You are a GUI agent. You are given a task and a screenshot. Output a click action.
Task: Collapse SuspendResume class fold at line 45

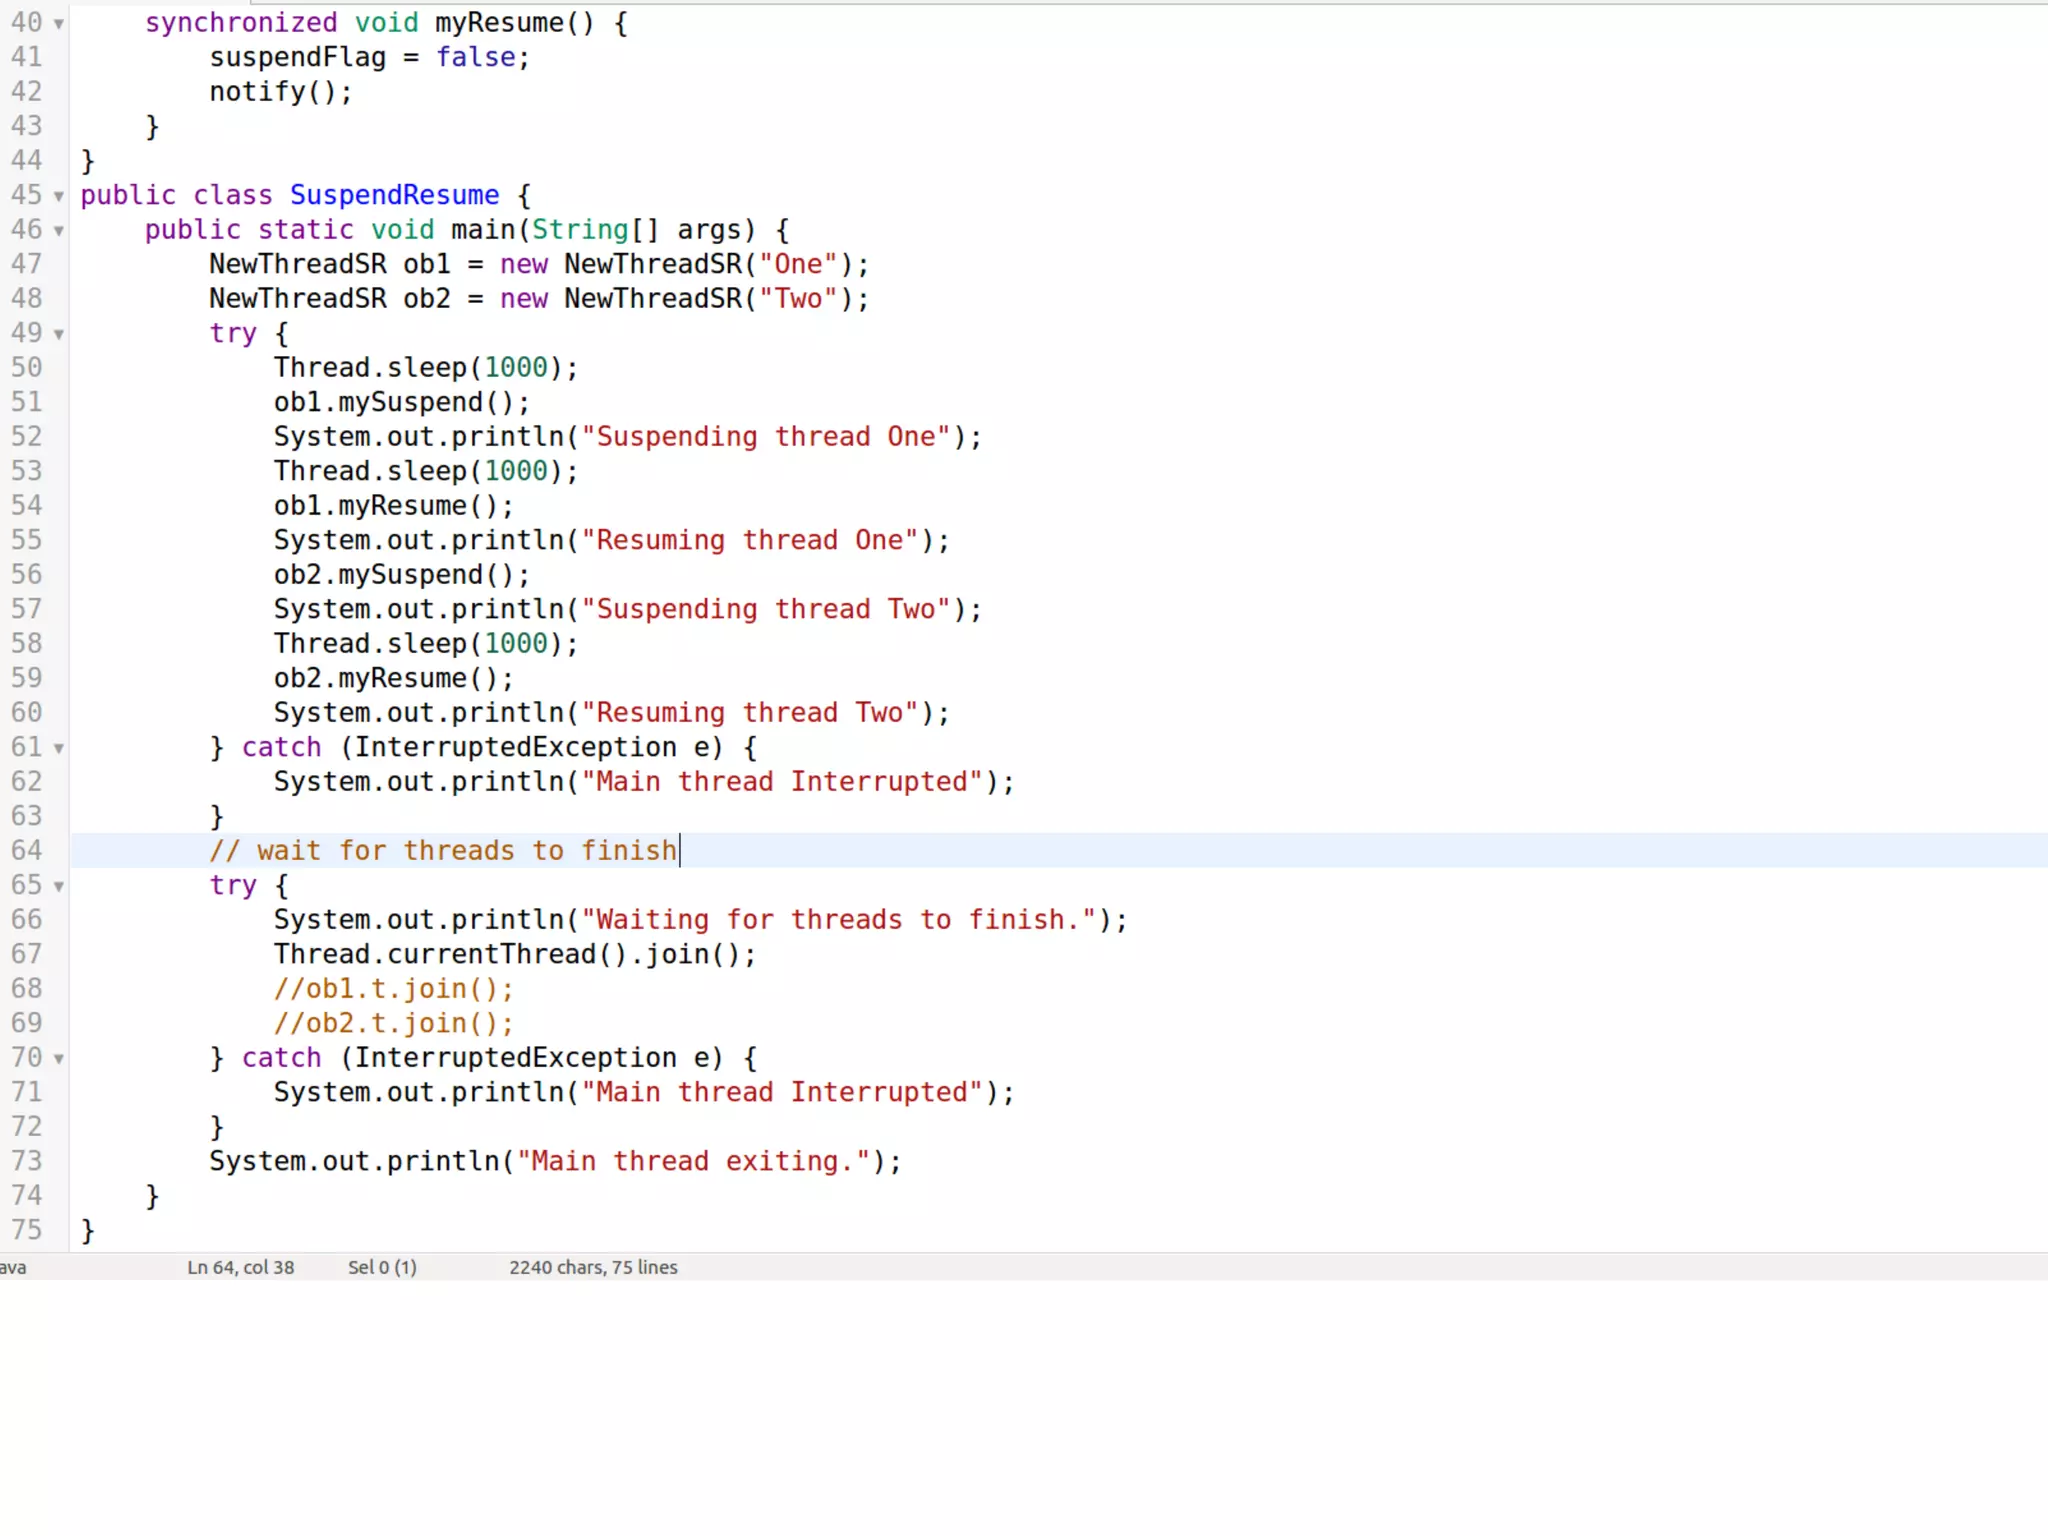pos(59,197)
